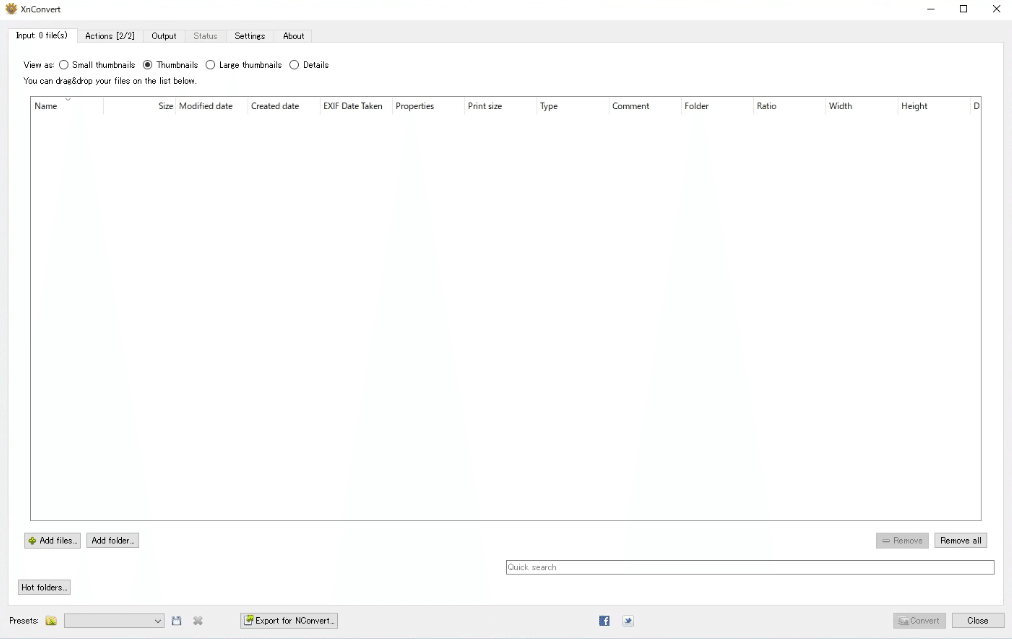Click the Ratio column header
Image resolution: width=1012 pixels, height=639 pixels.
(790, 106)
